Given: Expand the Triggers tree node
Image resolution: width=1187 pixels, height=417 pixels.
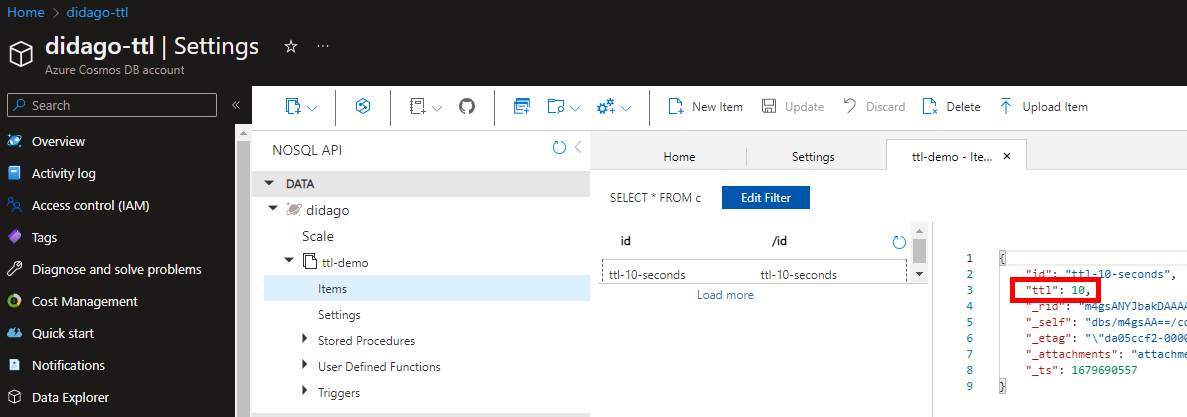Looking at the screenshot, I should [305, 392].
